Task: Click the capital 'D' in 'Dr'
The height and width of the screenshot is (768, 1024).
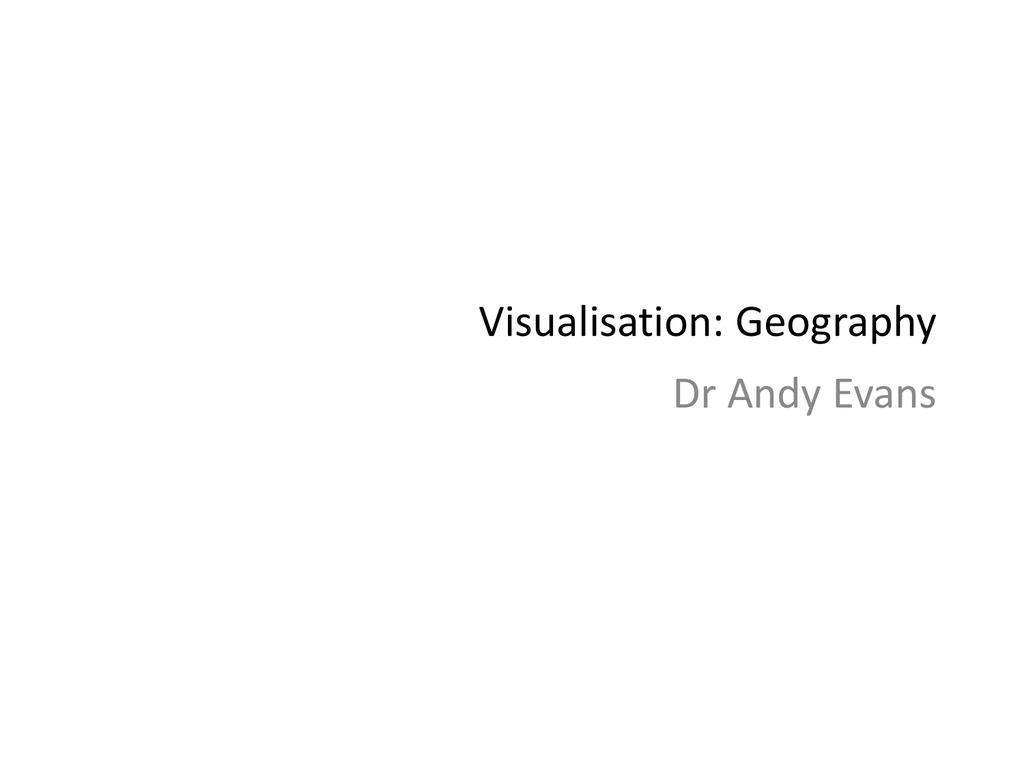Action: pyautogui.click(x=687, y=393)
